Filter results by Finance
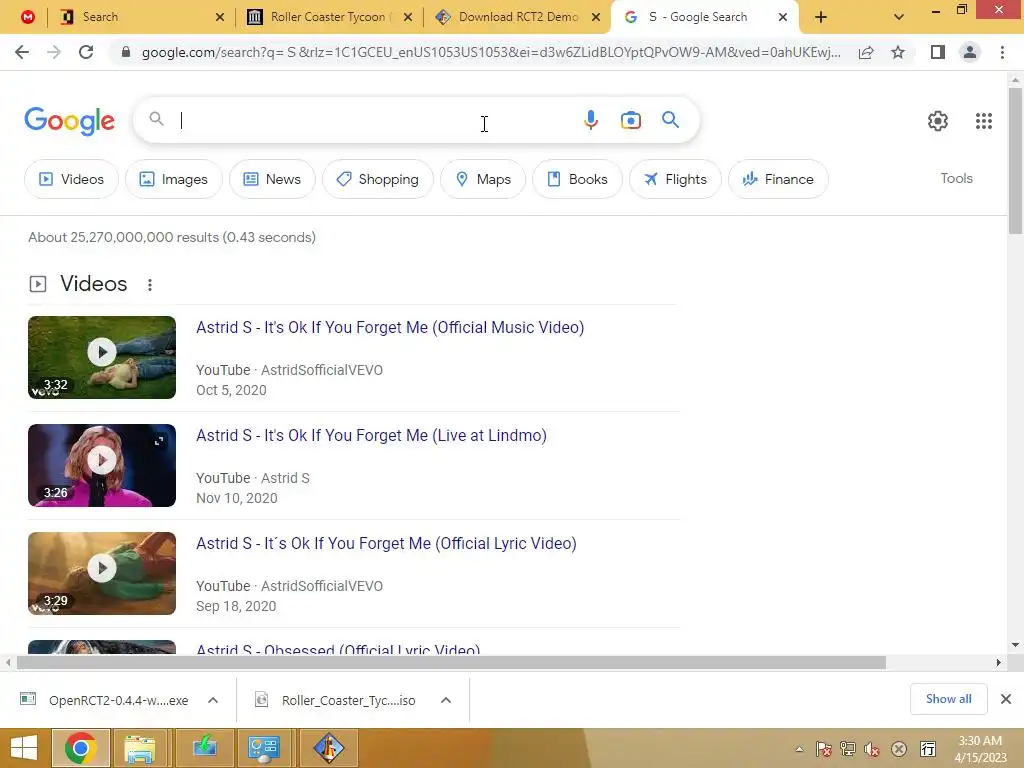 tap(778, 179)
